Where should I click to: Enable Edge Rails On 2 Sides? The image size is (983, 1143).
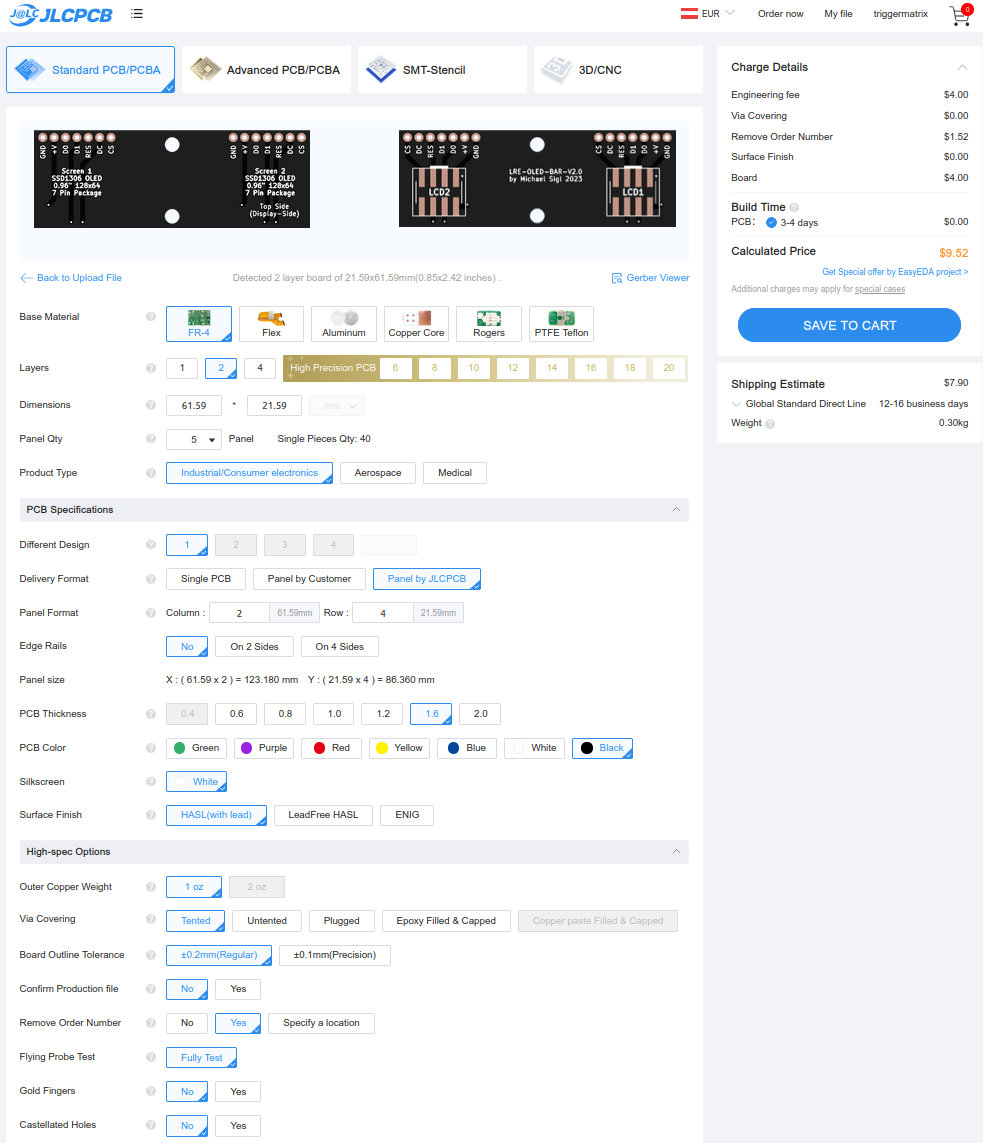[254, 647]
